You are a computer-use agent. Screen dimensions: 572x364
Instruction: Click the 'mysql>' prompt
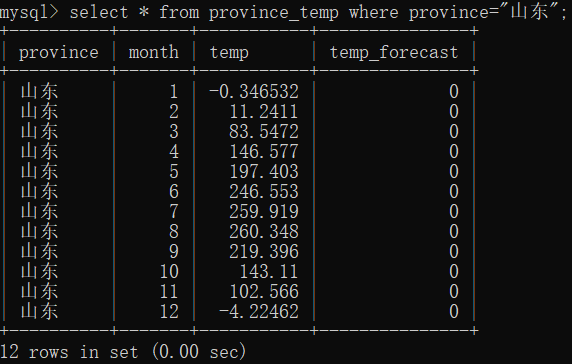[29, 13]
